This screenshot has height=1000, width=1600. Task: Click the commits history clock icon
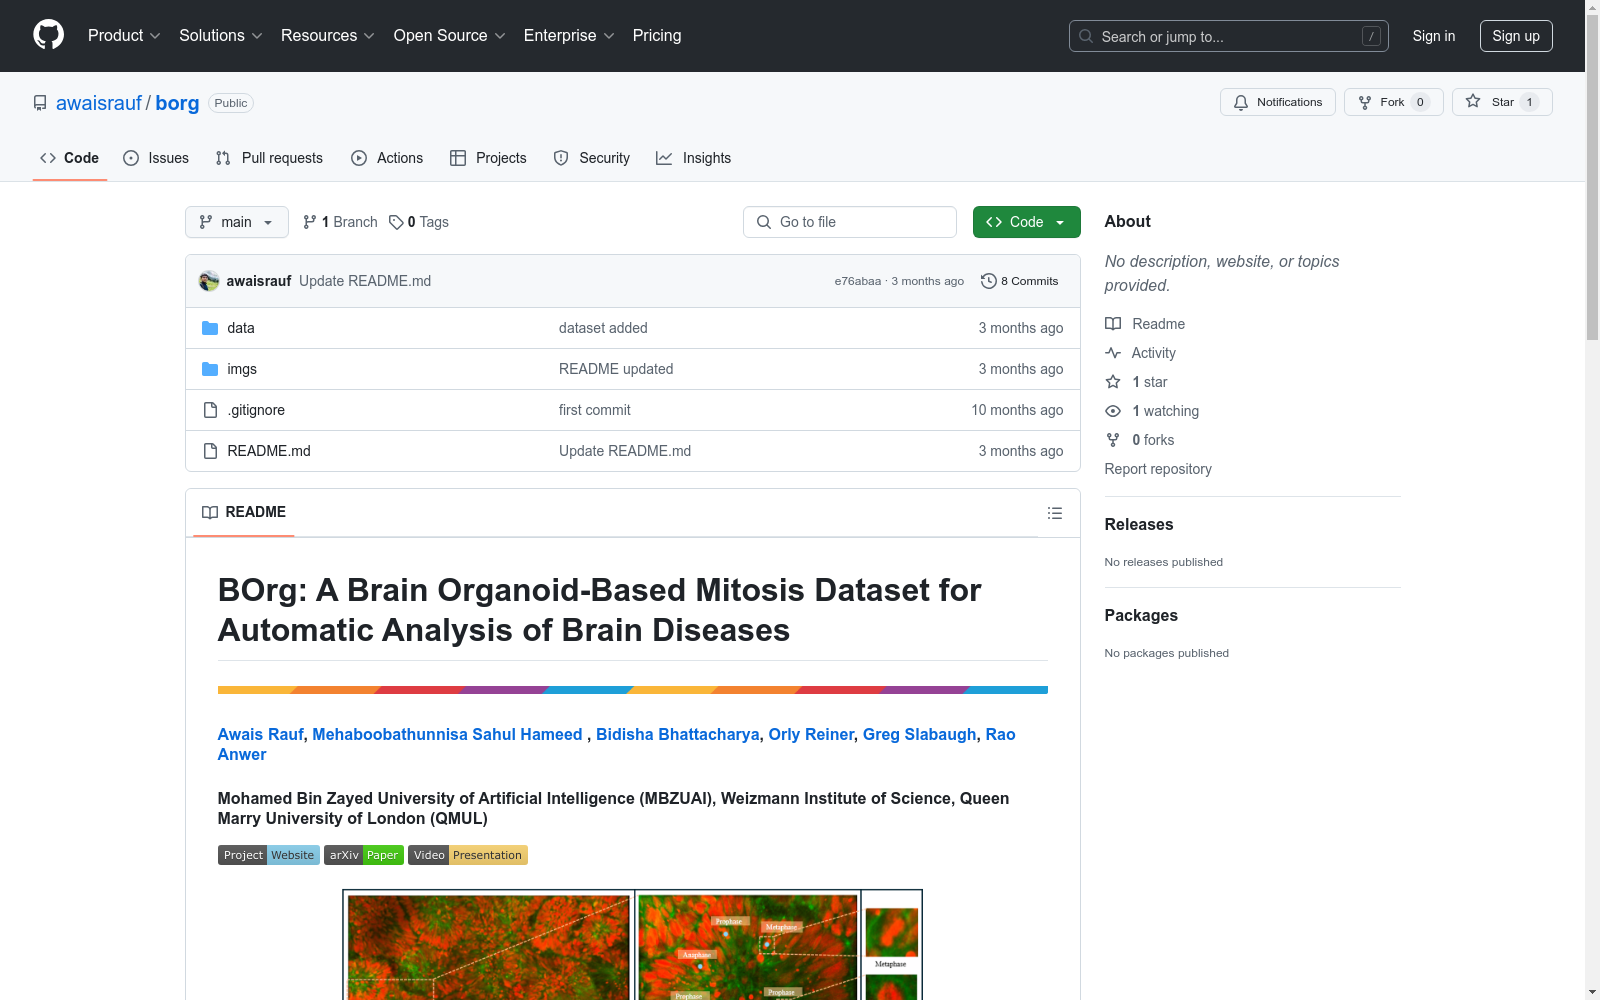[989, 281]
